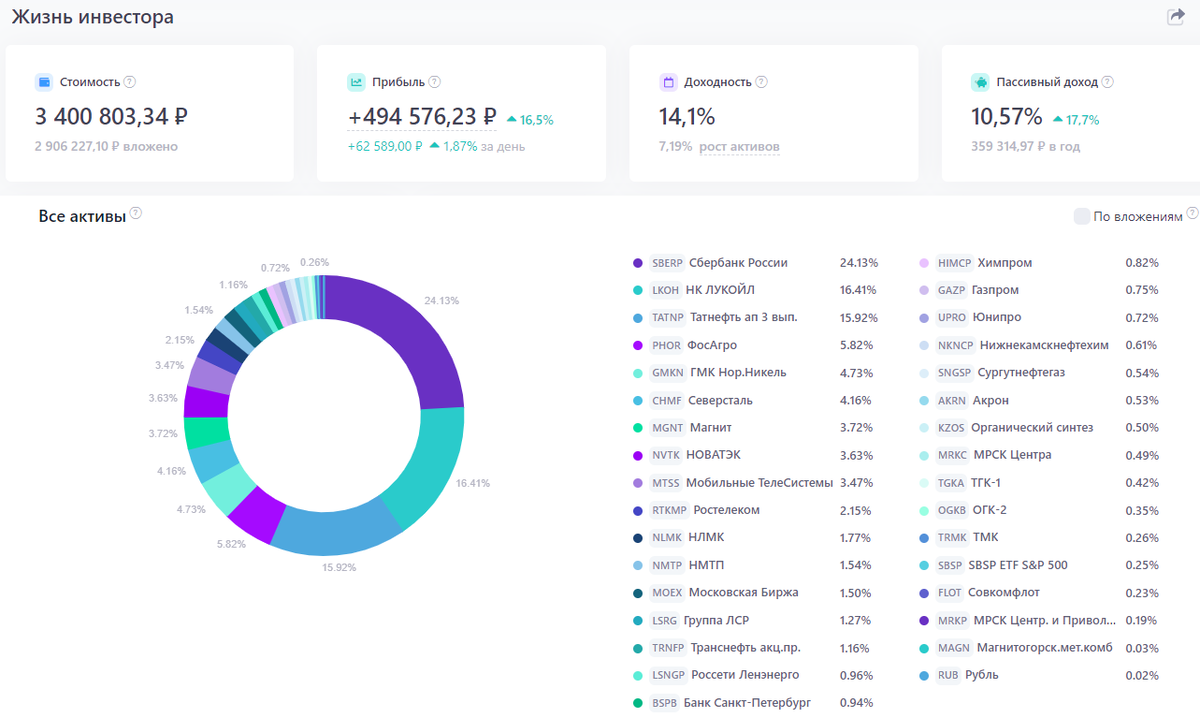
Task: Select the Банк Санкт-Петербург legend name
Action: 747,703
